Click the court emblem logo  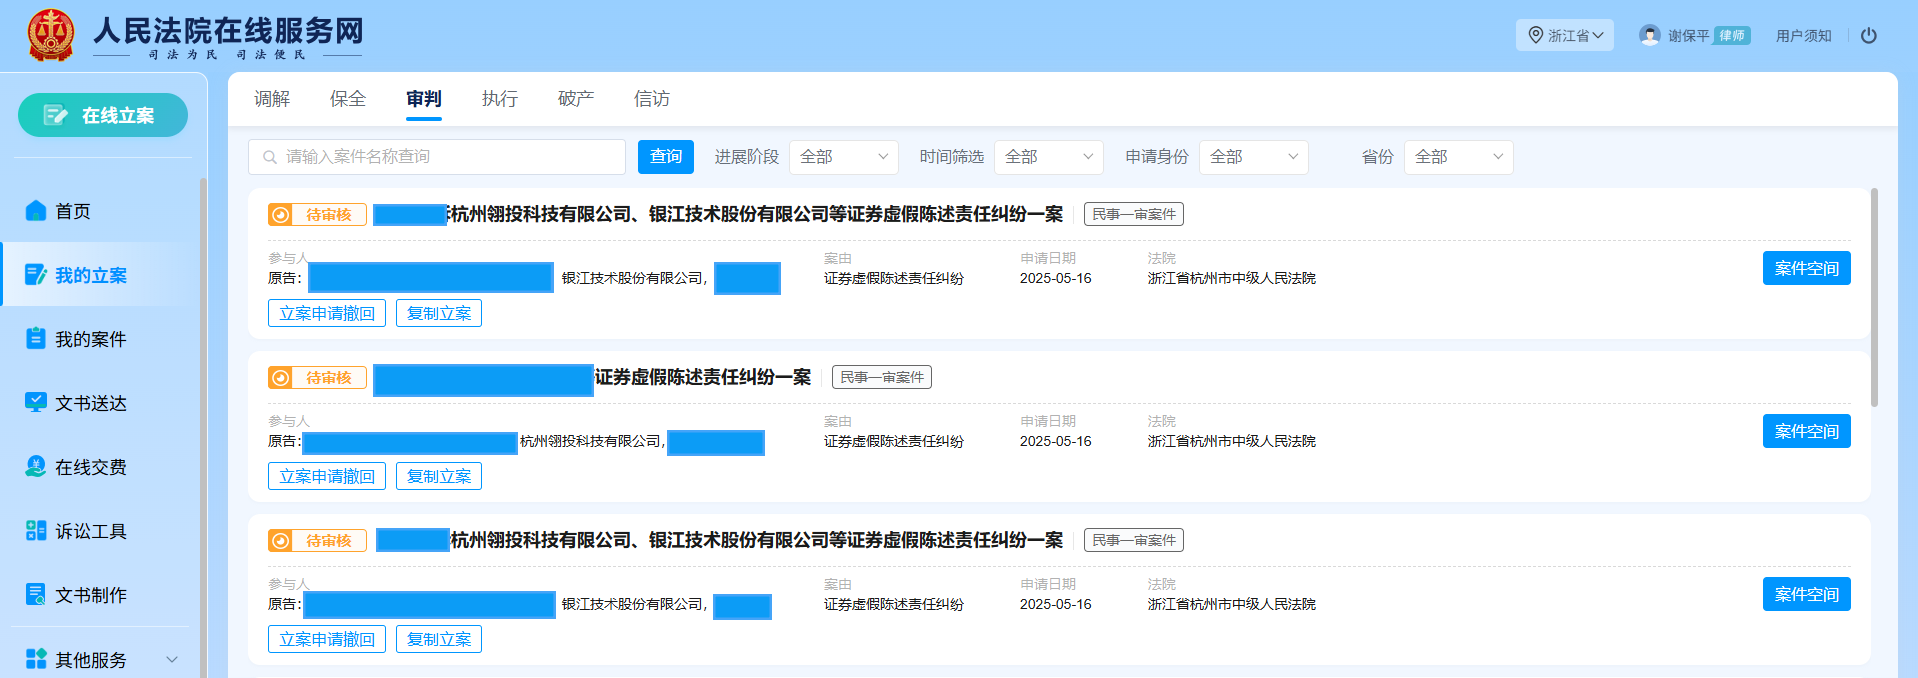(x=50, y=35)
